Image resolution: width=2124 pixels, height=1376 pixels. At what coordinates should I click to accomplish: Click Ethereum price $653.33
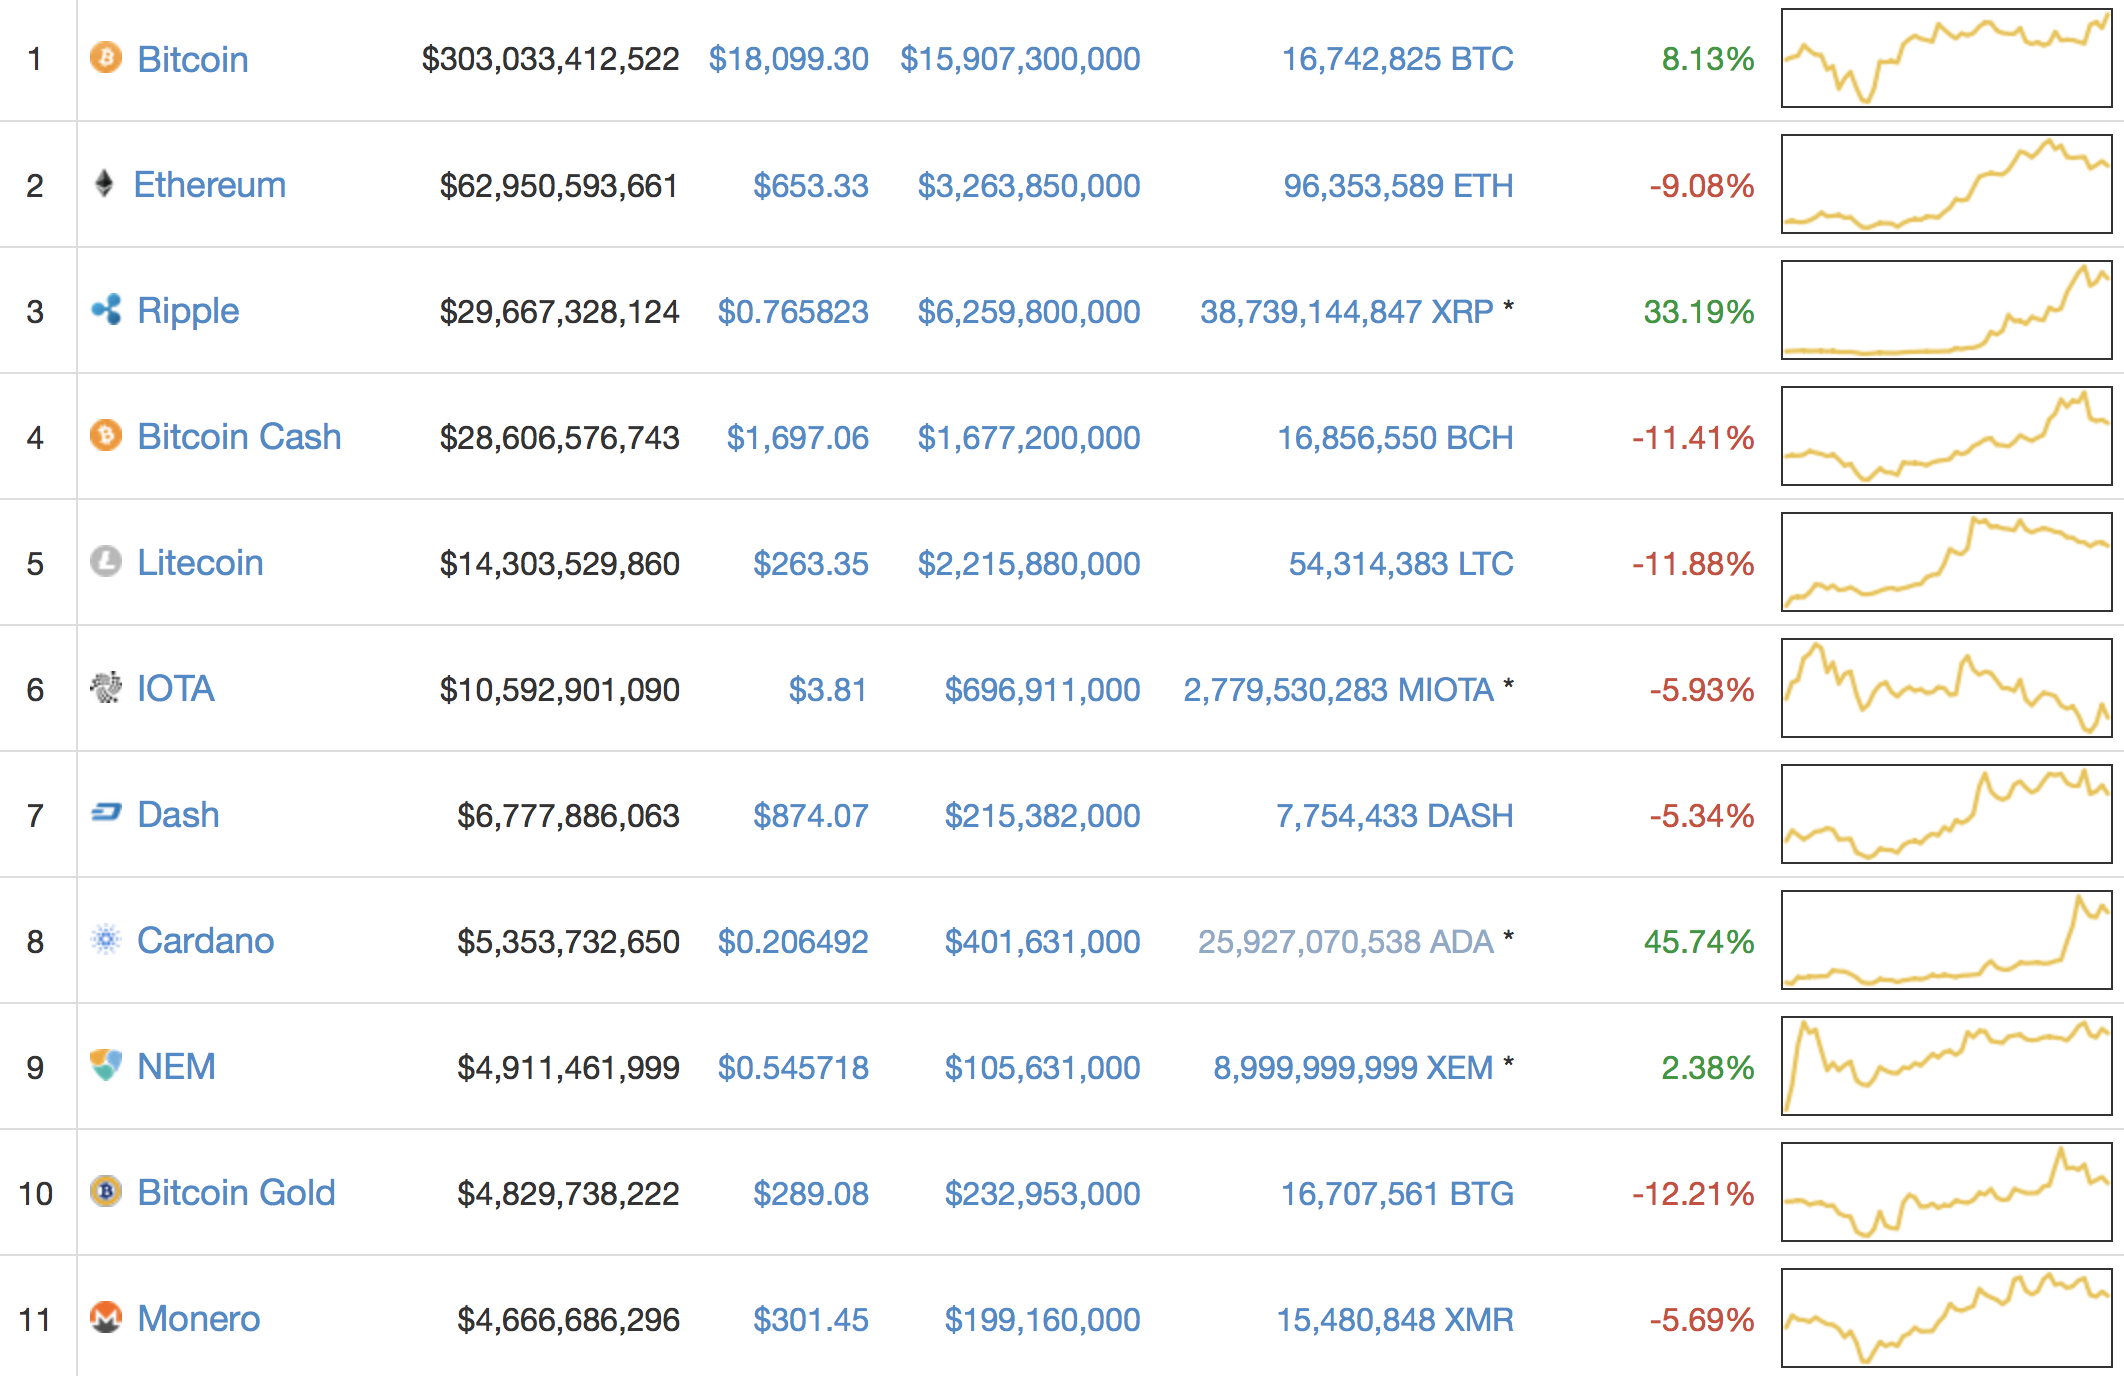811,185
